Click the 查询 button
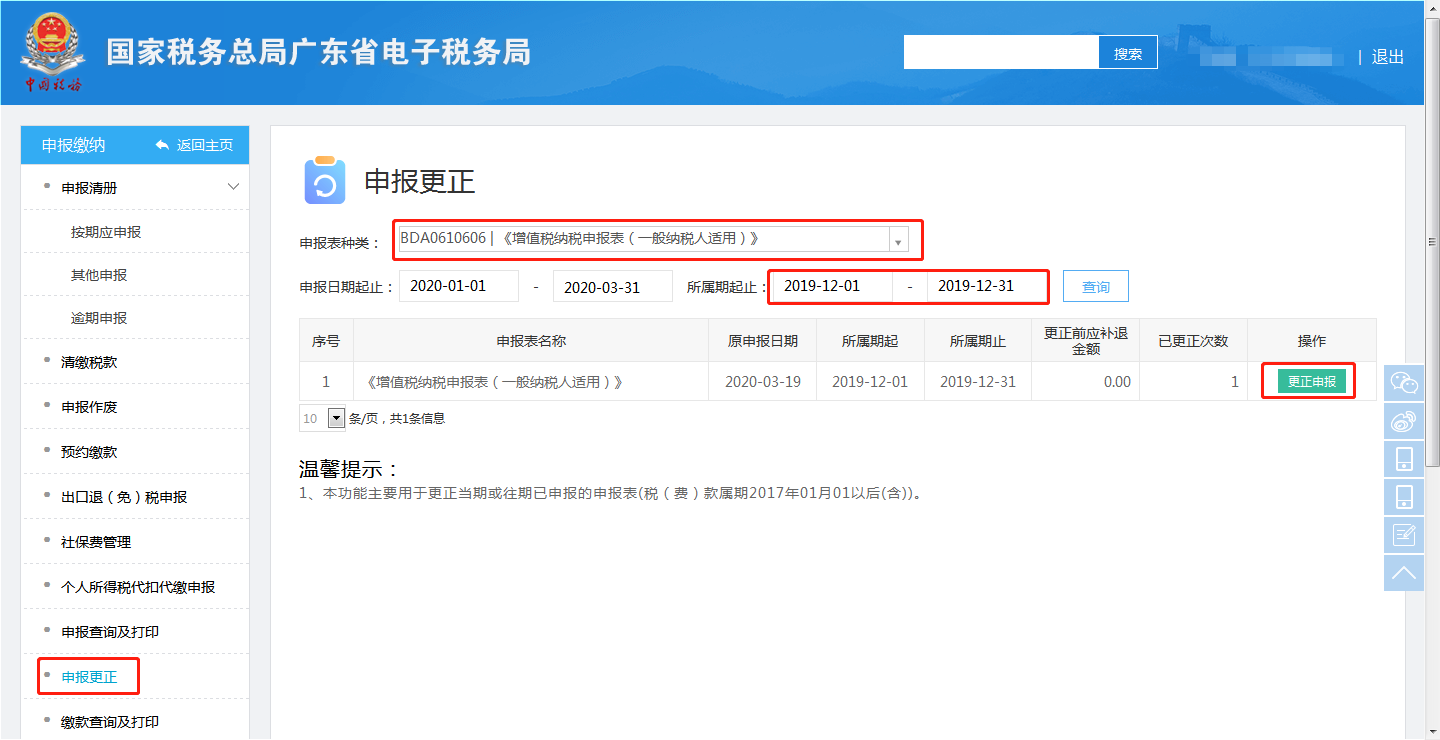 [1095, 287]
